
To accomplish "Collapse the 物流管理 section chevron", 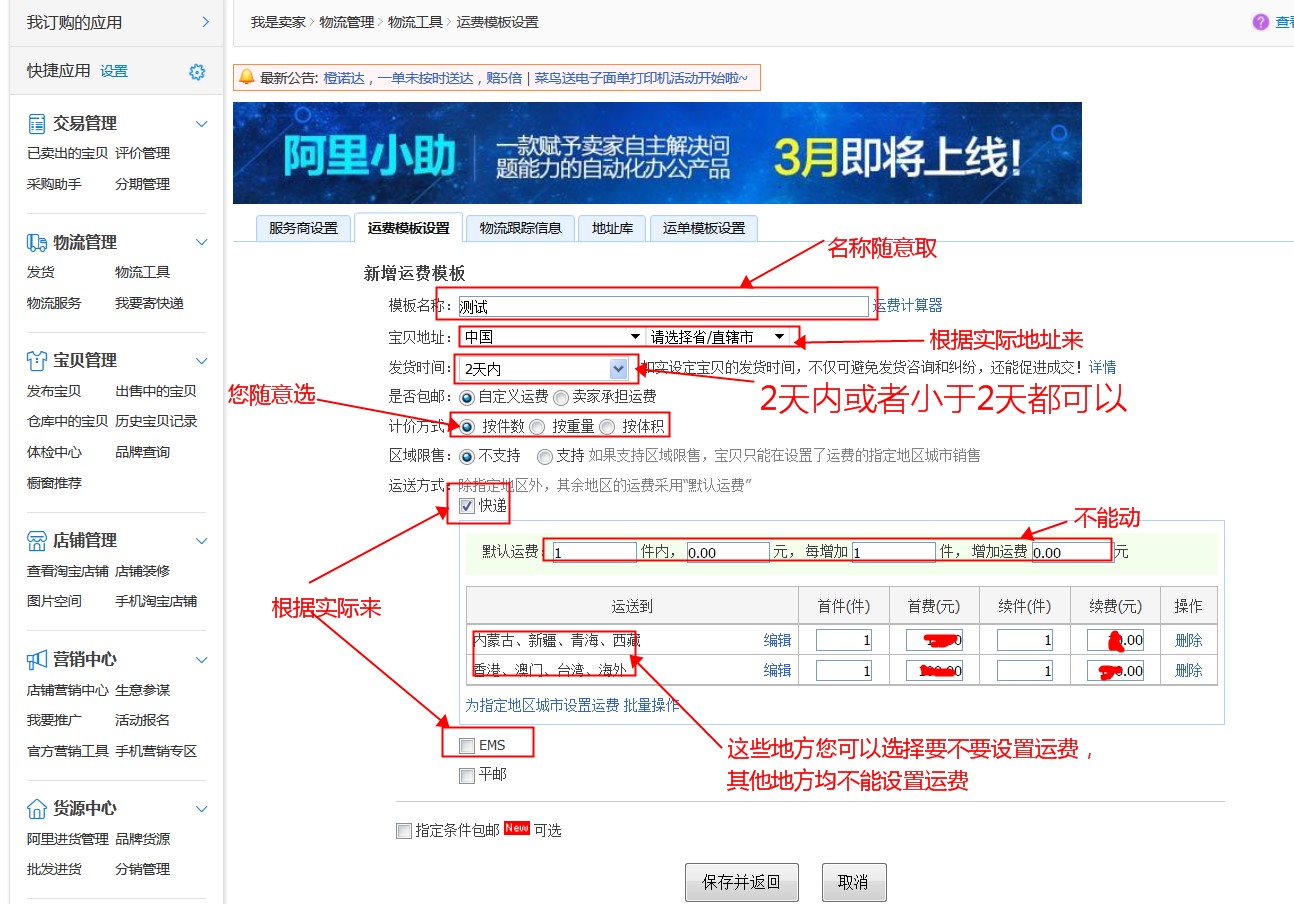I will click(x=201, y=243).
